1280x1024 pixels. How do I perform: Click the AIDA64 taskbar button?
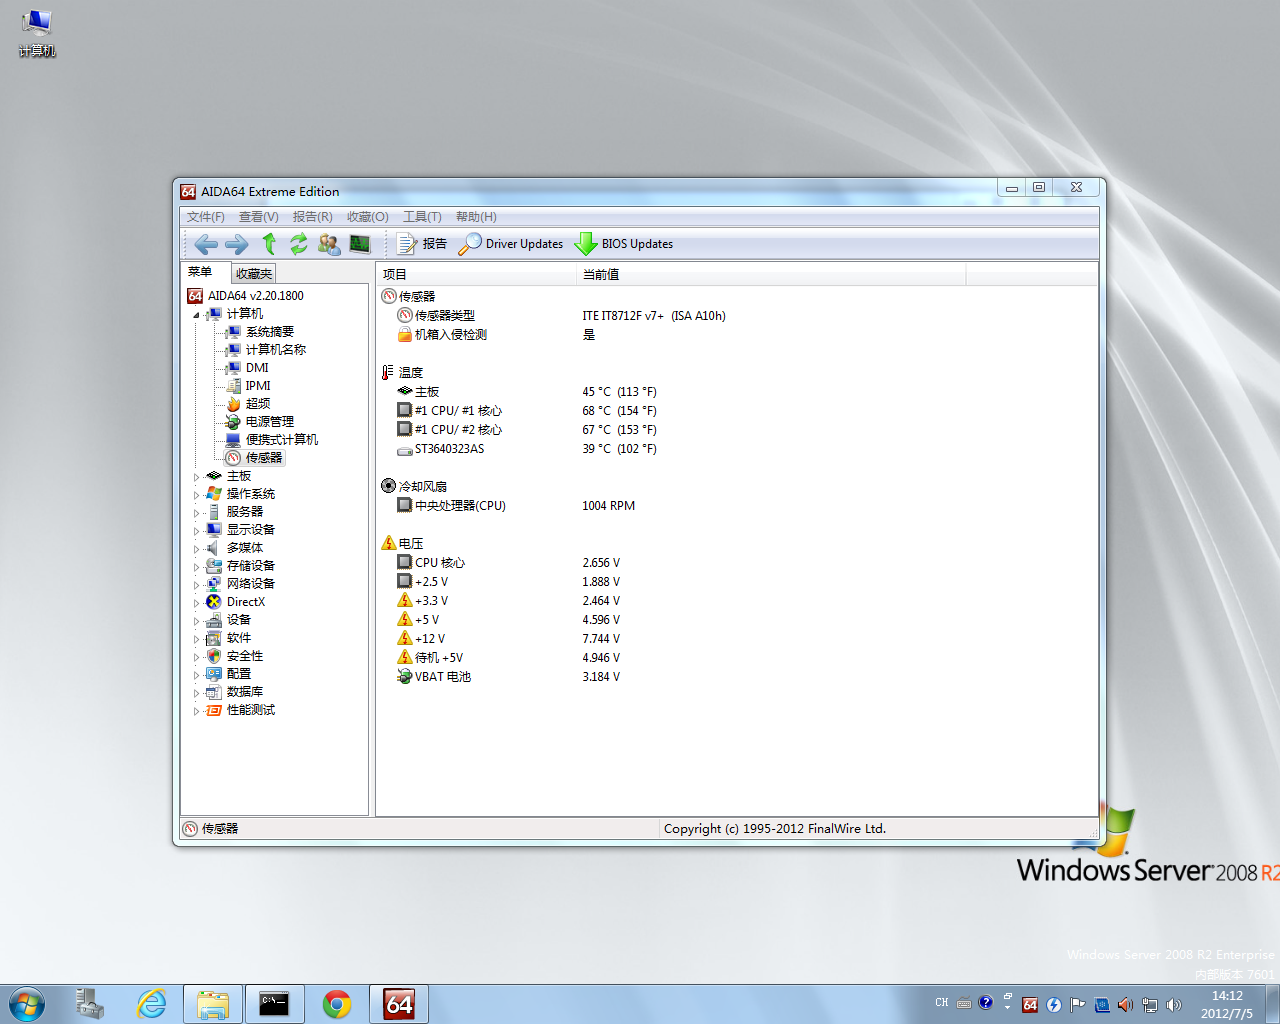click(x=399, y=1004)
